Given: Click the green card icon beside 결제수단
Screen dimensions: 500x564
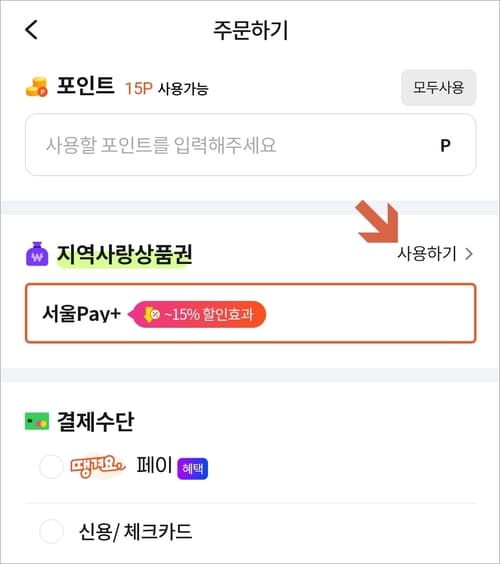Looking at the screenshot, I should click(x=37, y=421).
